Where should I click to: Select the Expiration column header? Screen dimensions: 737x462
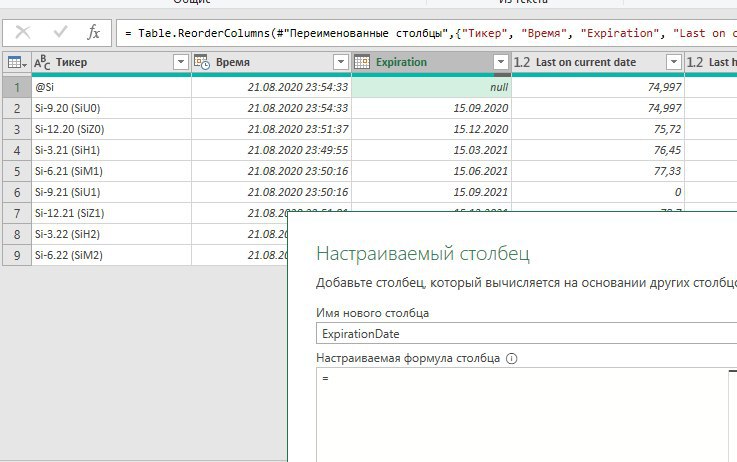431,62
